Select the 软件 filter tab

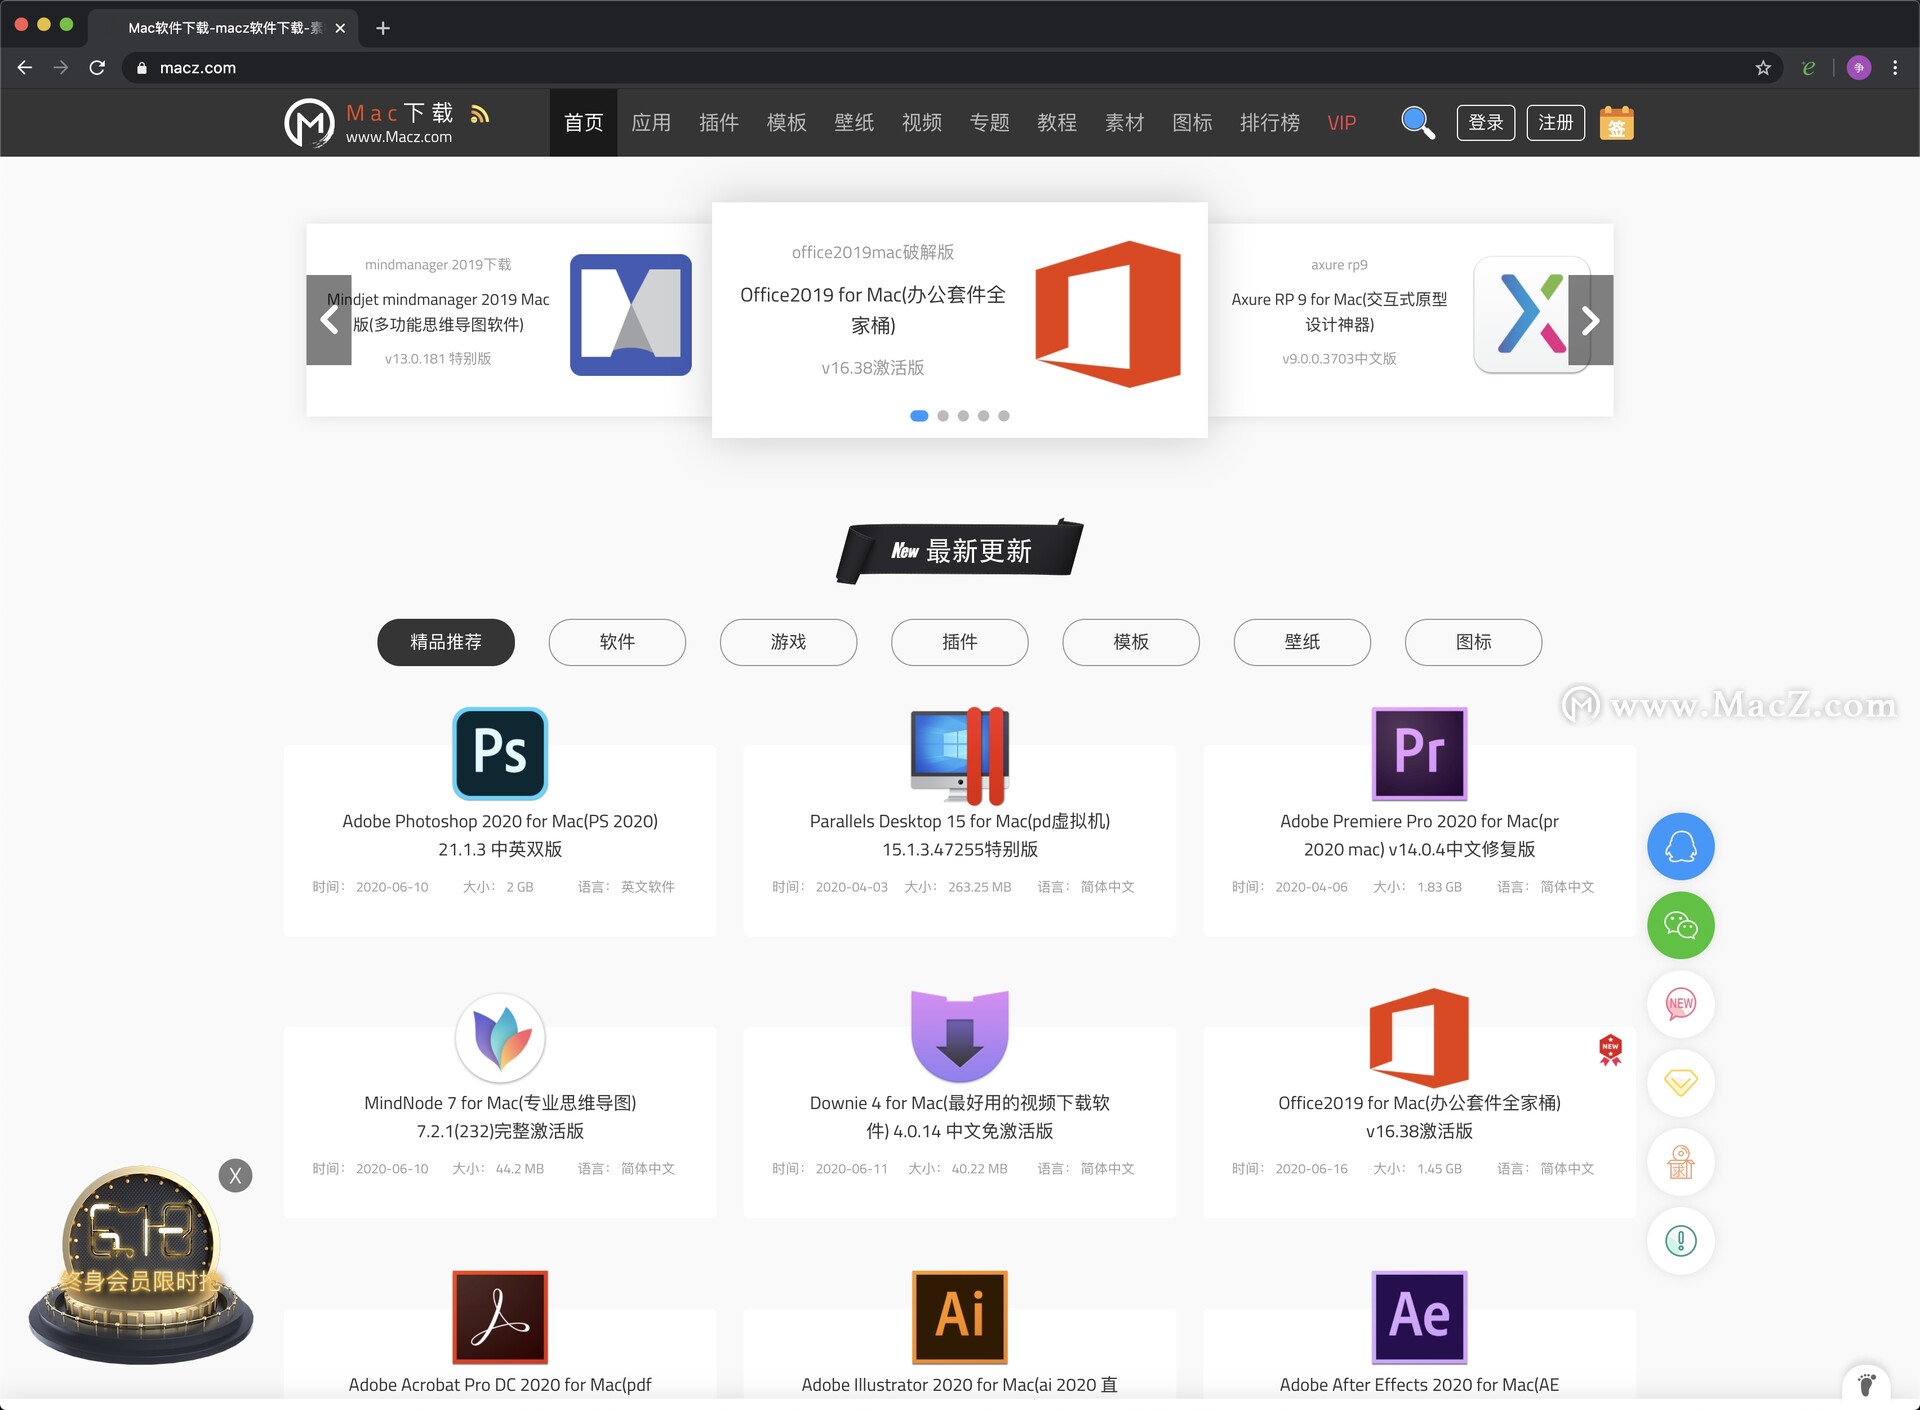(617, 642)
